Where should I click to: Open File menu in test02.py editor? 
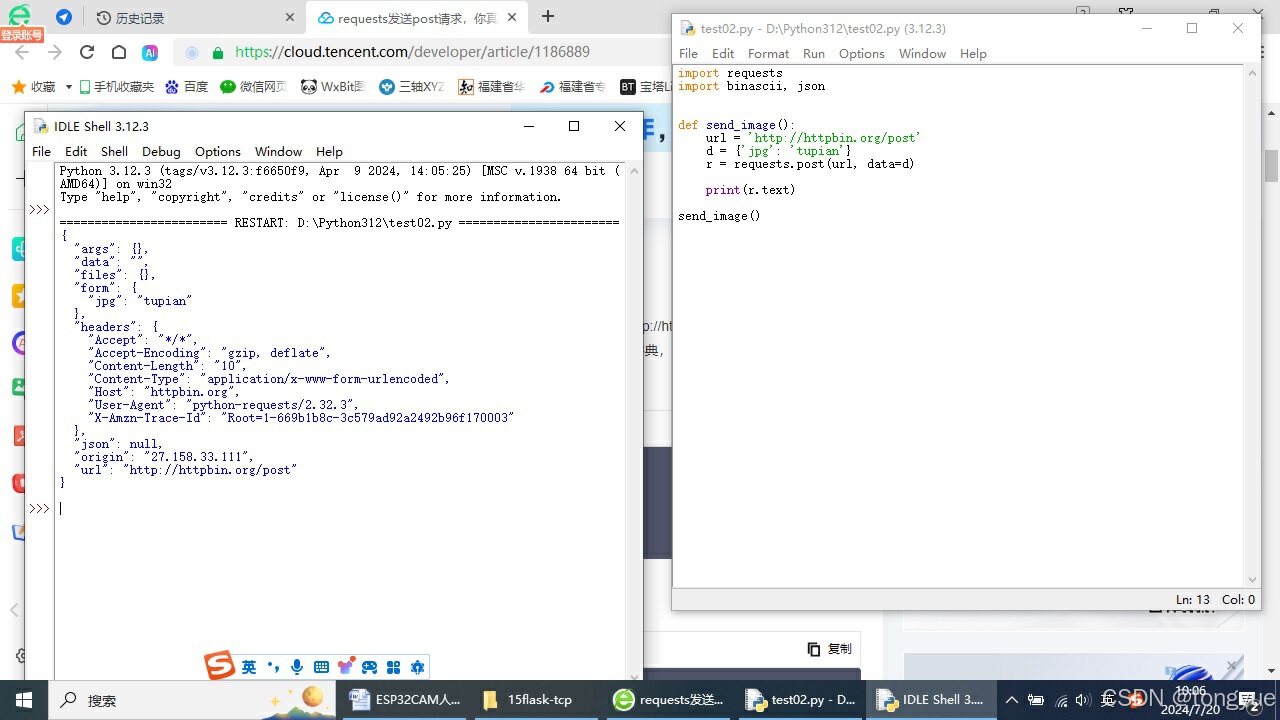689,53
